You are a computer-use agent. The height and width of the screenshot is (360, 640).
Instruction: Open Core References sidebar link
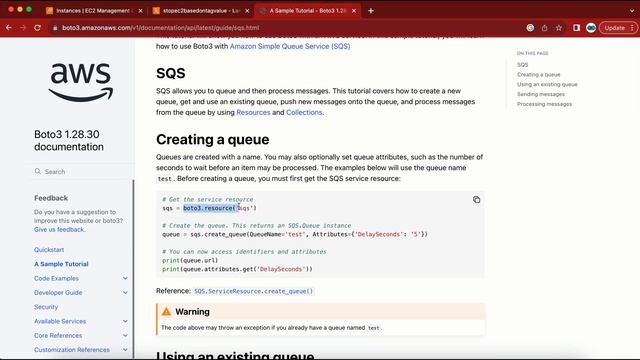58,336
